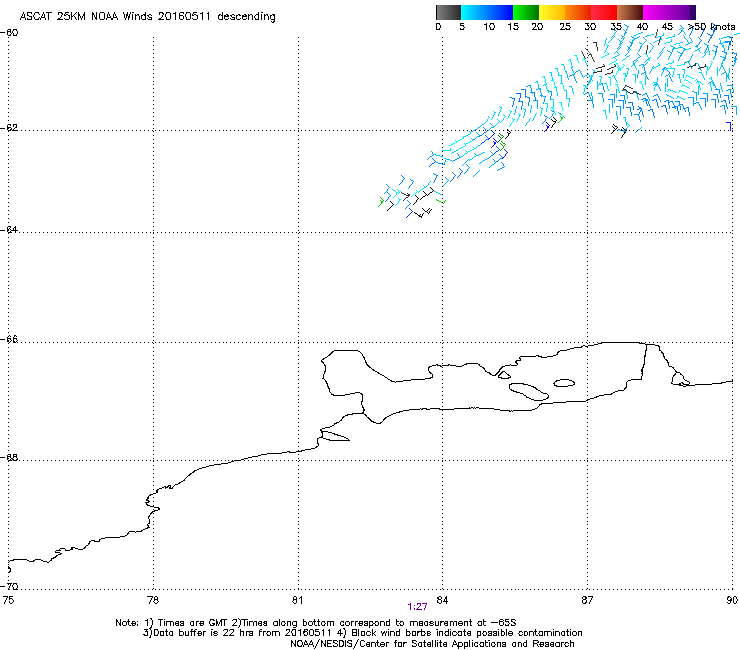Click the NOAA/NESDIS Center for Satellite Applications credit
Screen dimensions: 740x650
[432, 644]
